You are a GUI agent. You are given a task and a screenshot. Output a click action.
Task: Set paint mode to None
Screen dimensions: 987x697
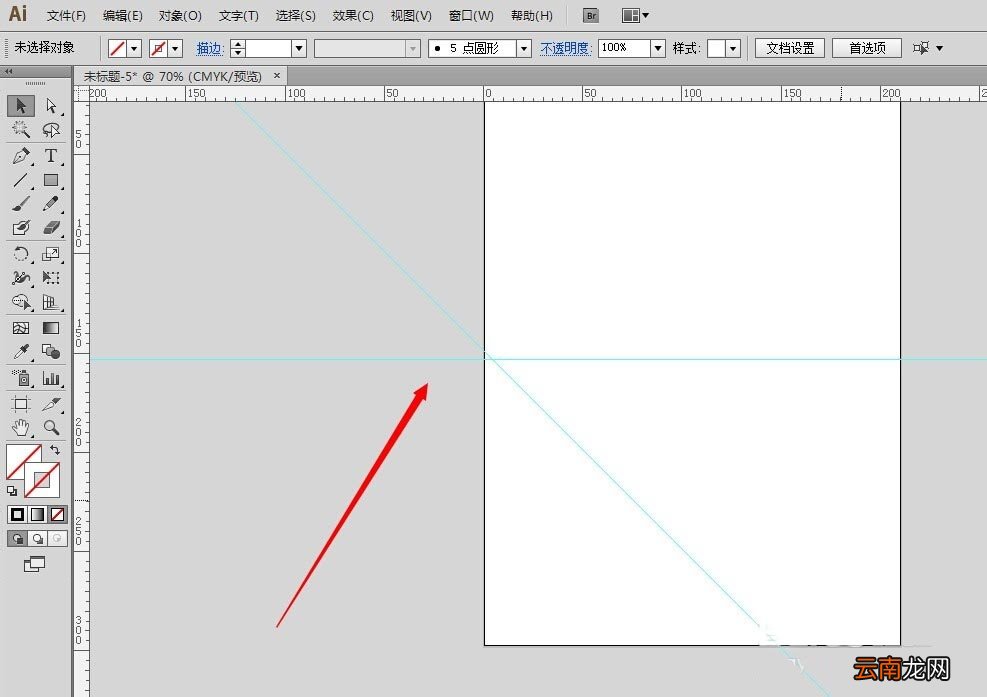[57, 514]
